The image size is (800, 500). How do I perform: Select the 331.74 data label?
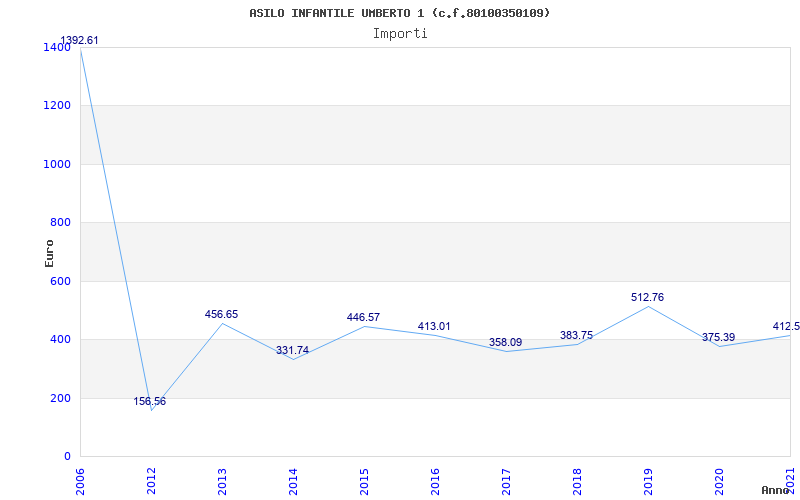pyautogui.click(x=292, y=350)
